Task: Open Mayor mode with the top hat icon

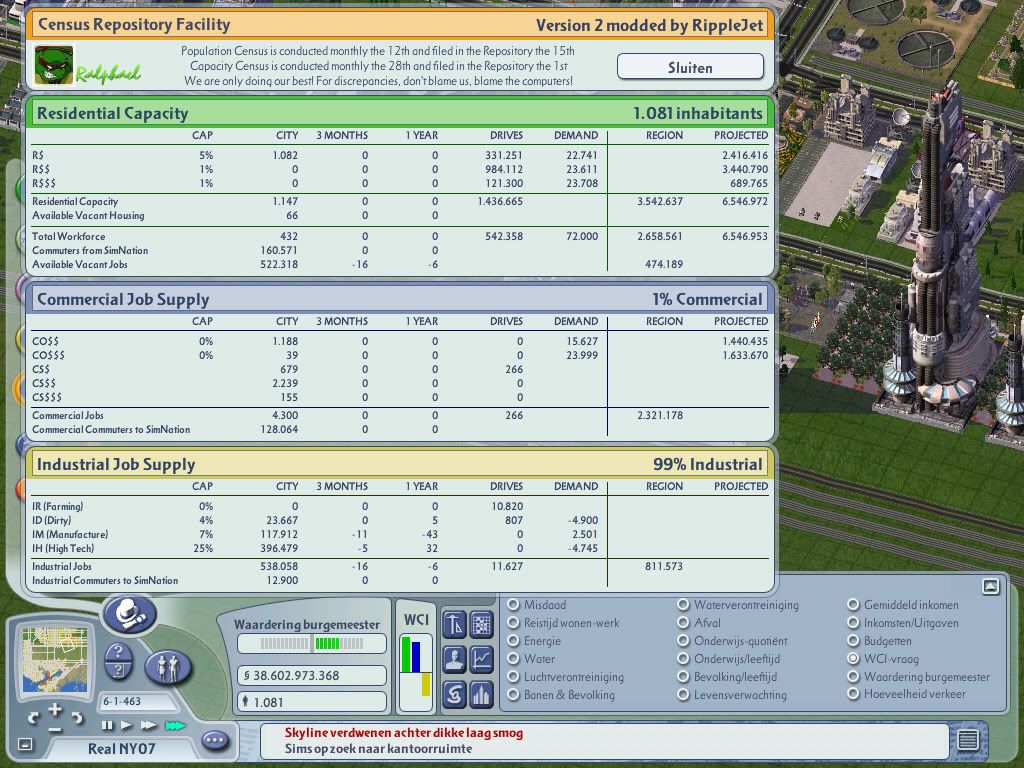Action: tap(130, 613)
